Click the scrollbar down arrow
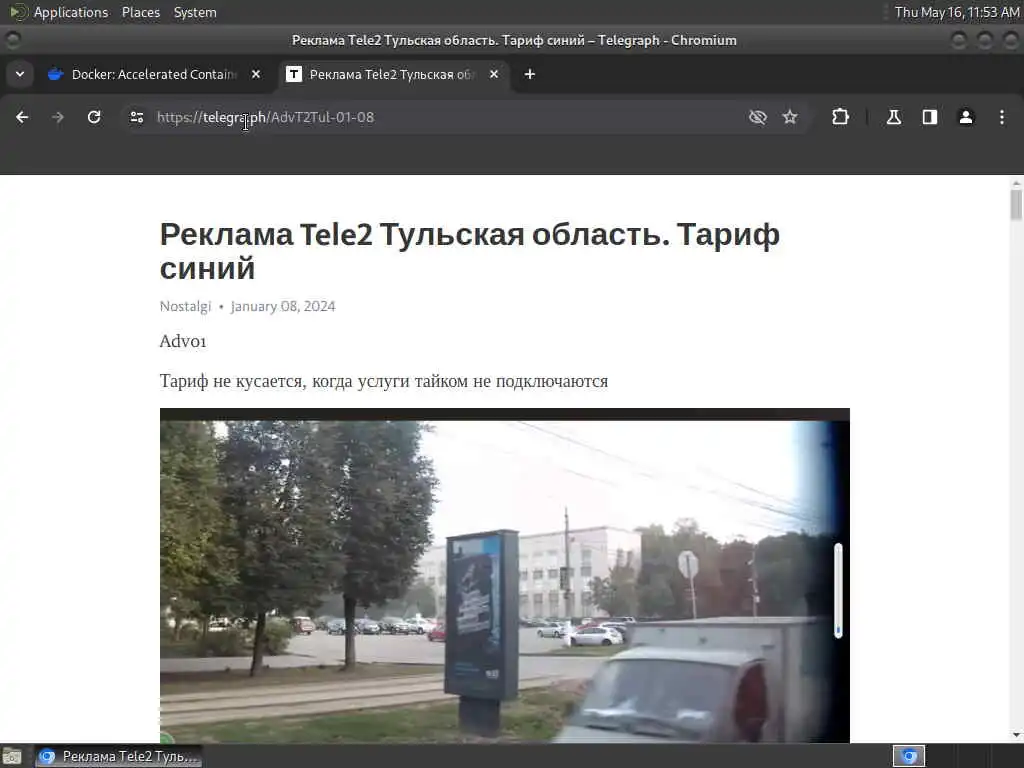The image size is (1024, 768). click(1016, 735)
